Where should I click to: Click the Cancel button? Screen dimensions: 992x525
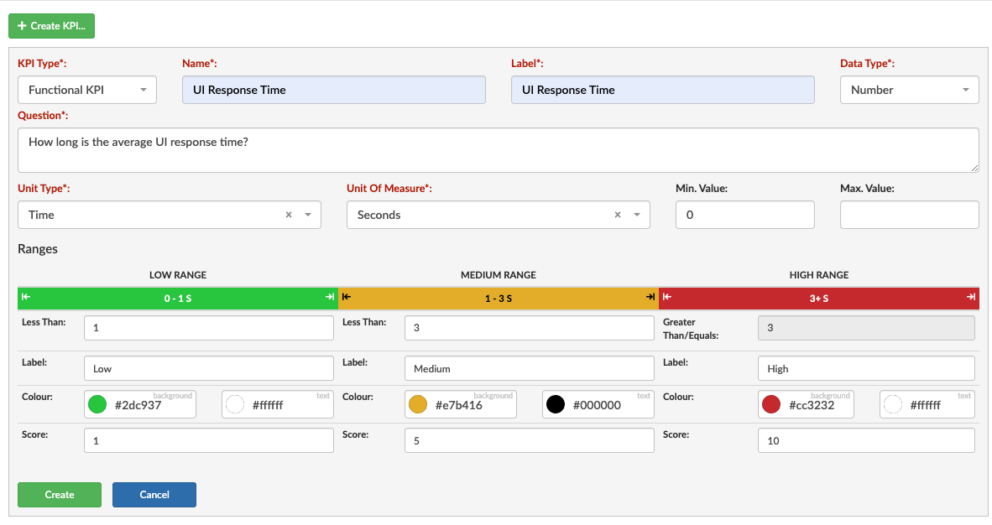[x=154, y=495]
